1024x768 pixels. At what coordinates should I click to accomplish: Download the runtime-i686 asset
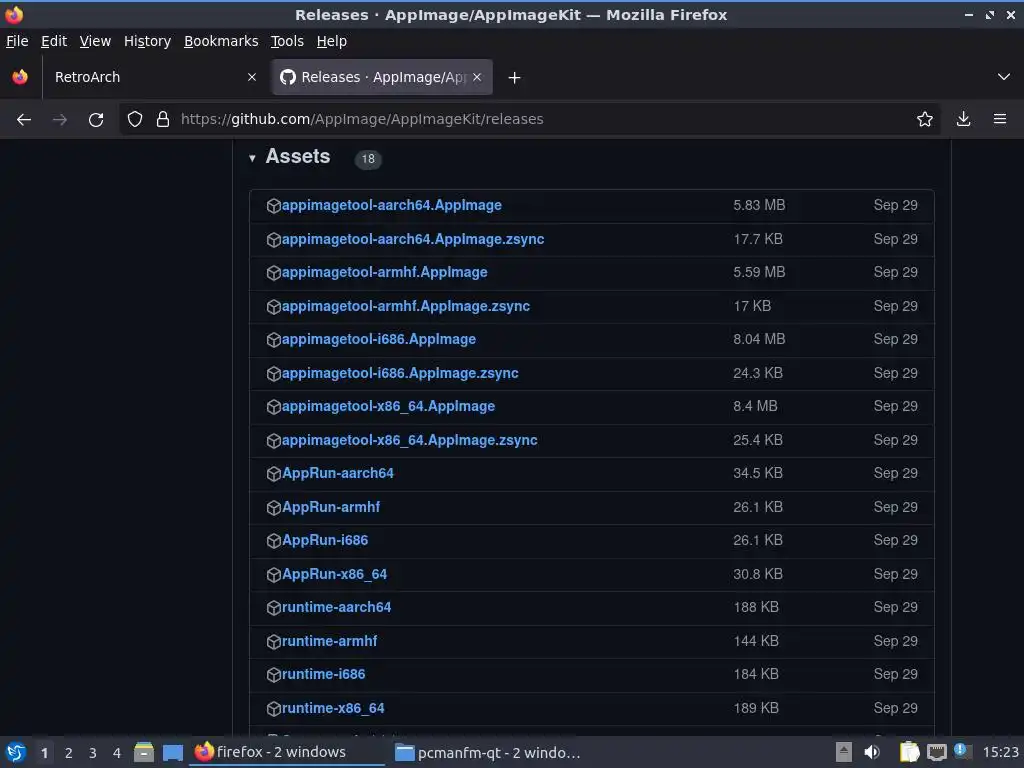323,675
